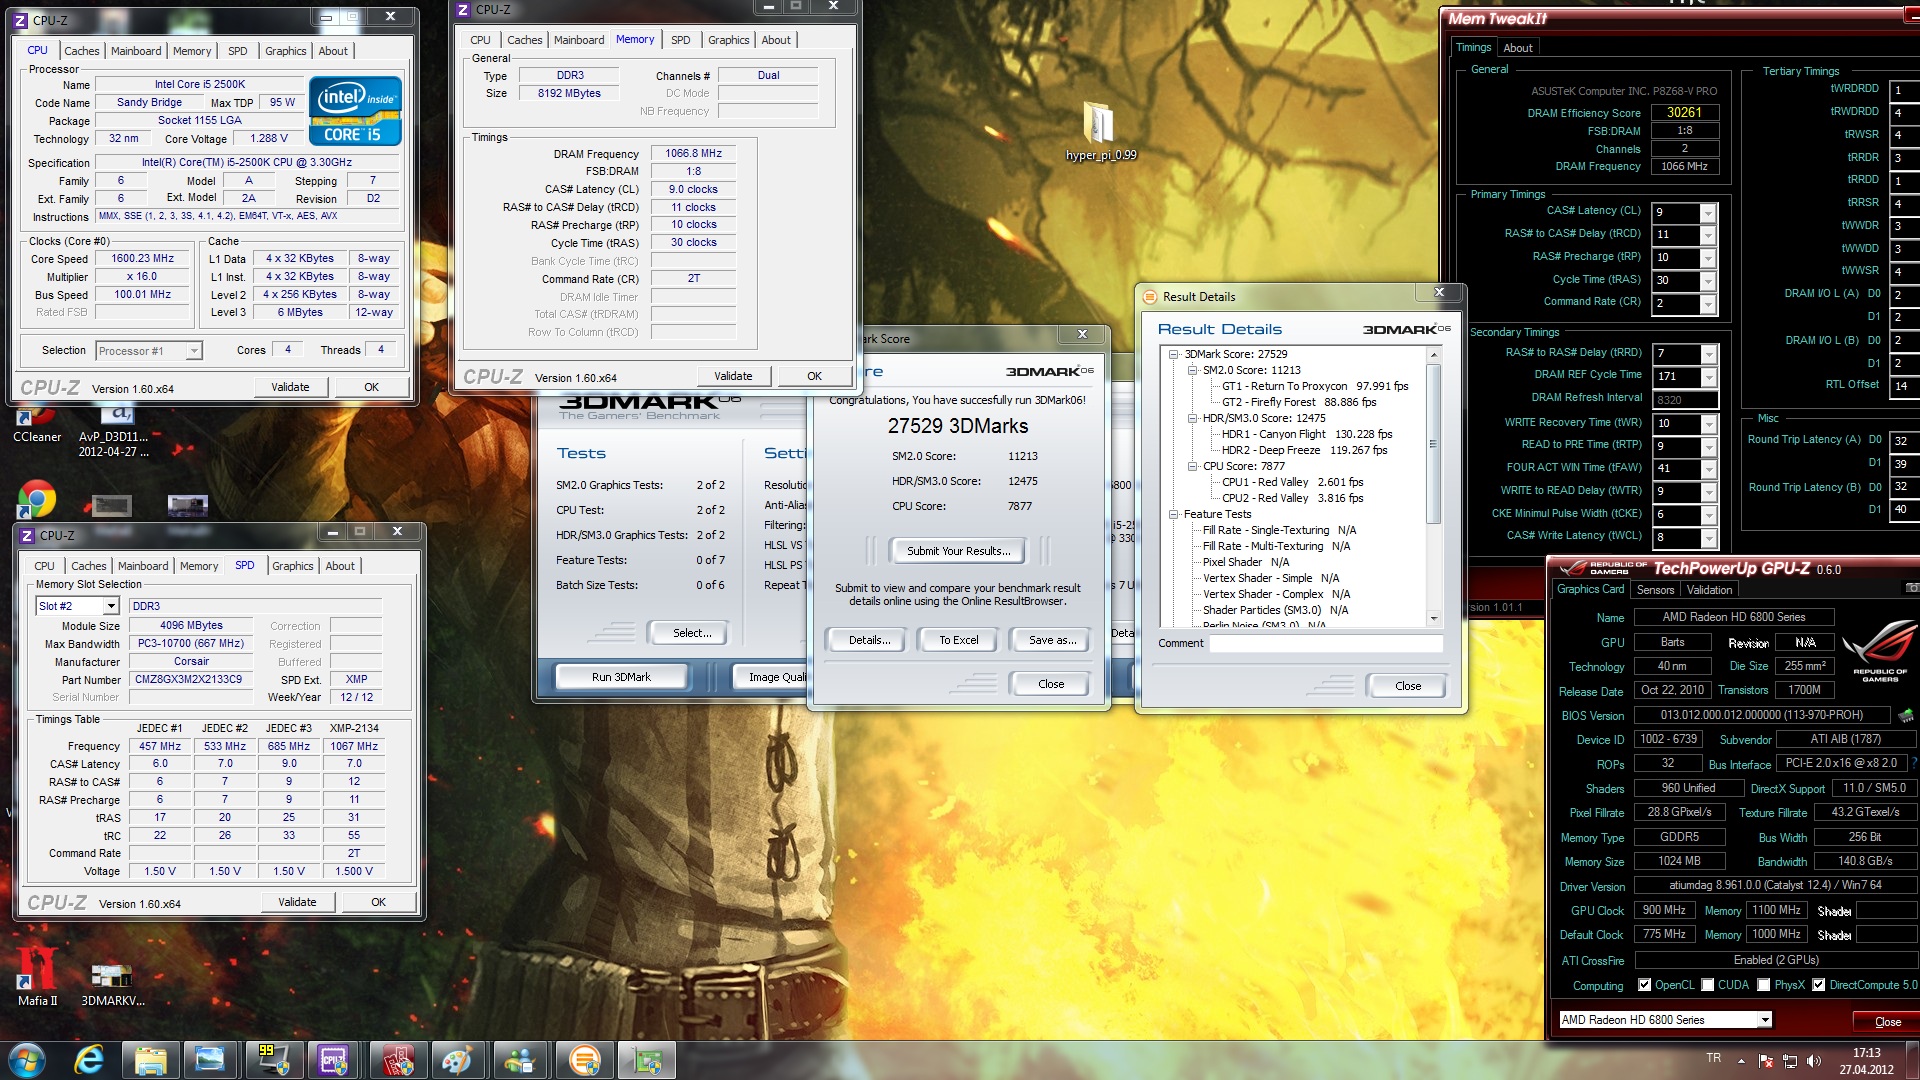Toggle the CUDA checkbox

point(1708,985)
